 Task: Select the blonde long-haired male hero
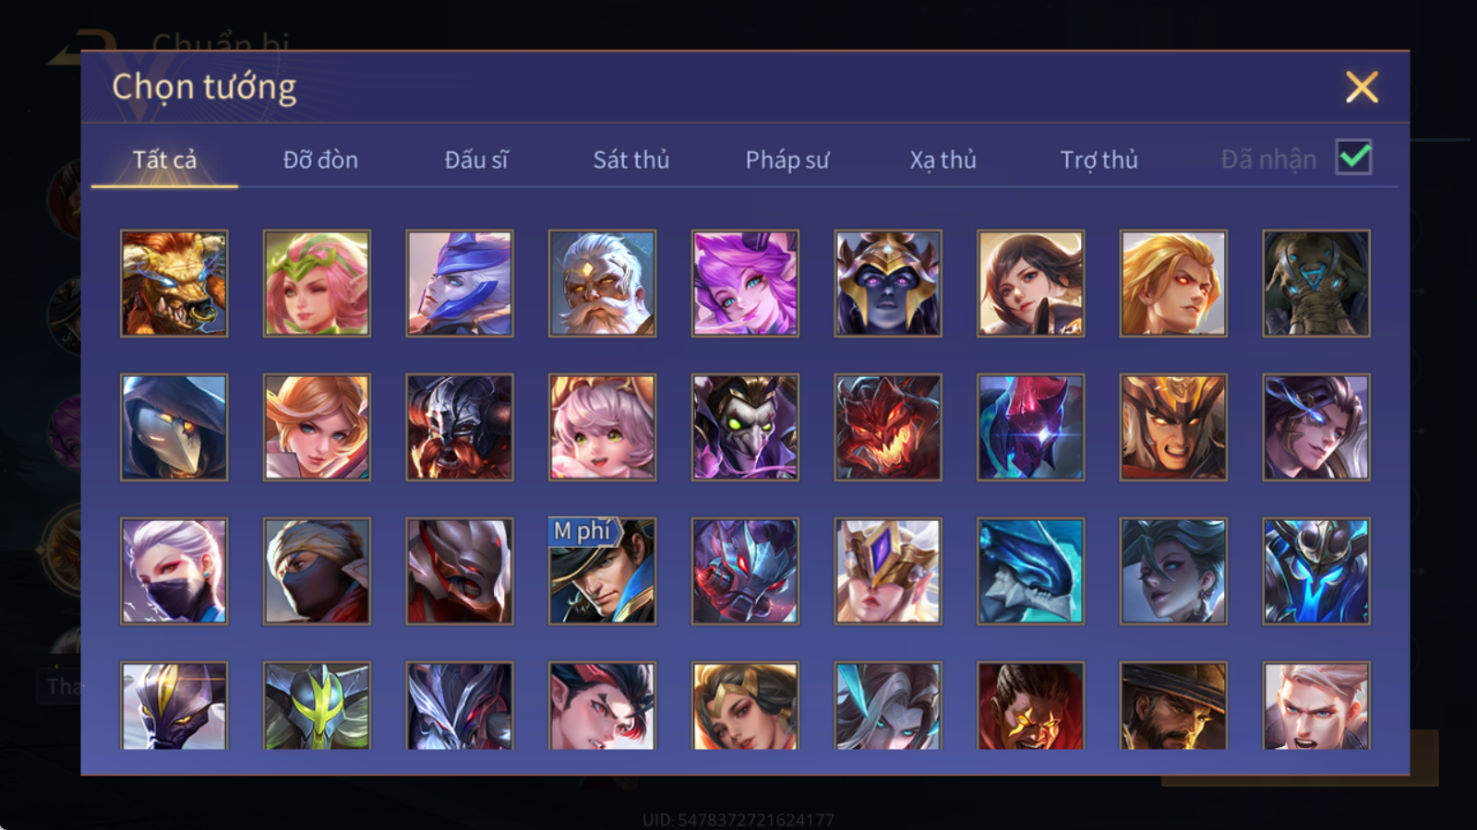point(1173,283)
